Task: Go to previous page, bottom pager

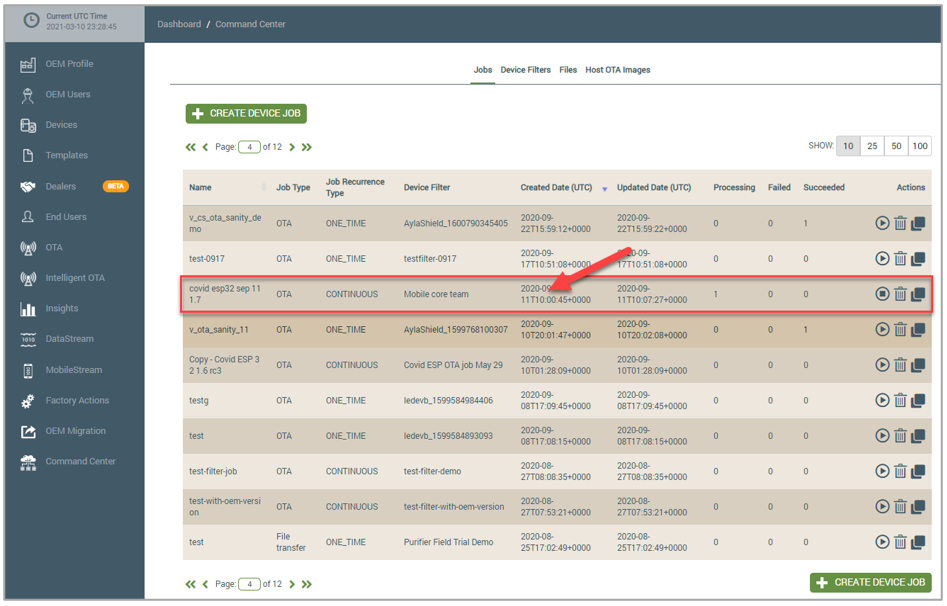Action: pyautogui.click(x=205, y=584)
